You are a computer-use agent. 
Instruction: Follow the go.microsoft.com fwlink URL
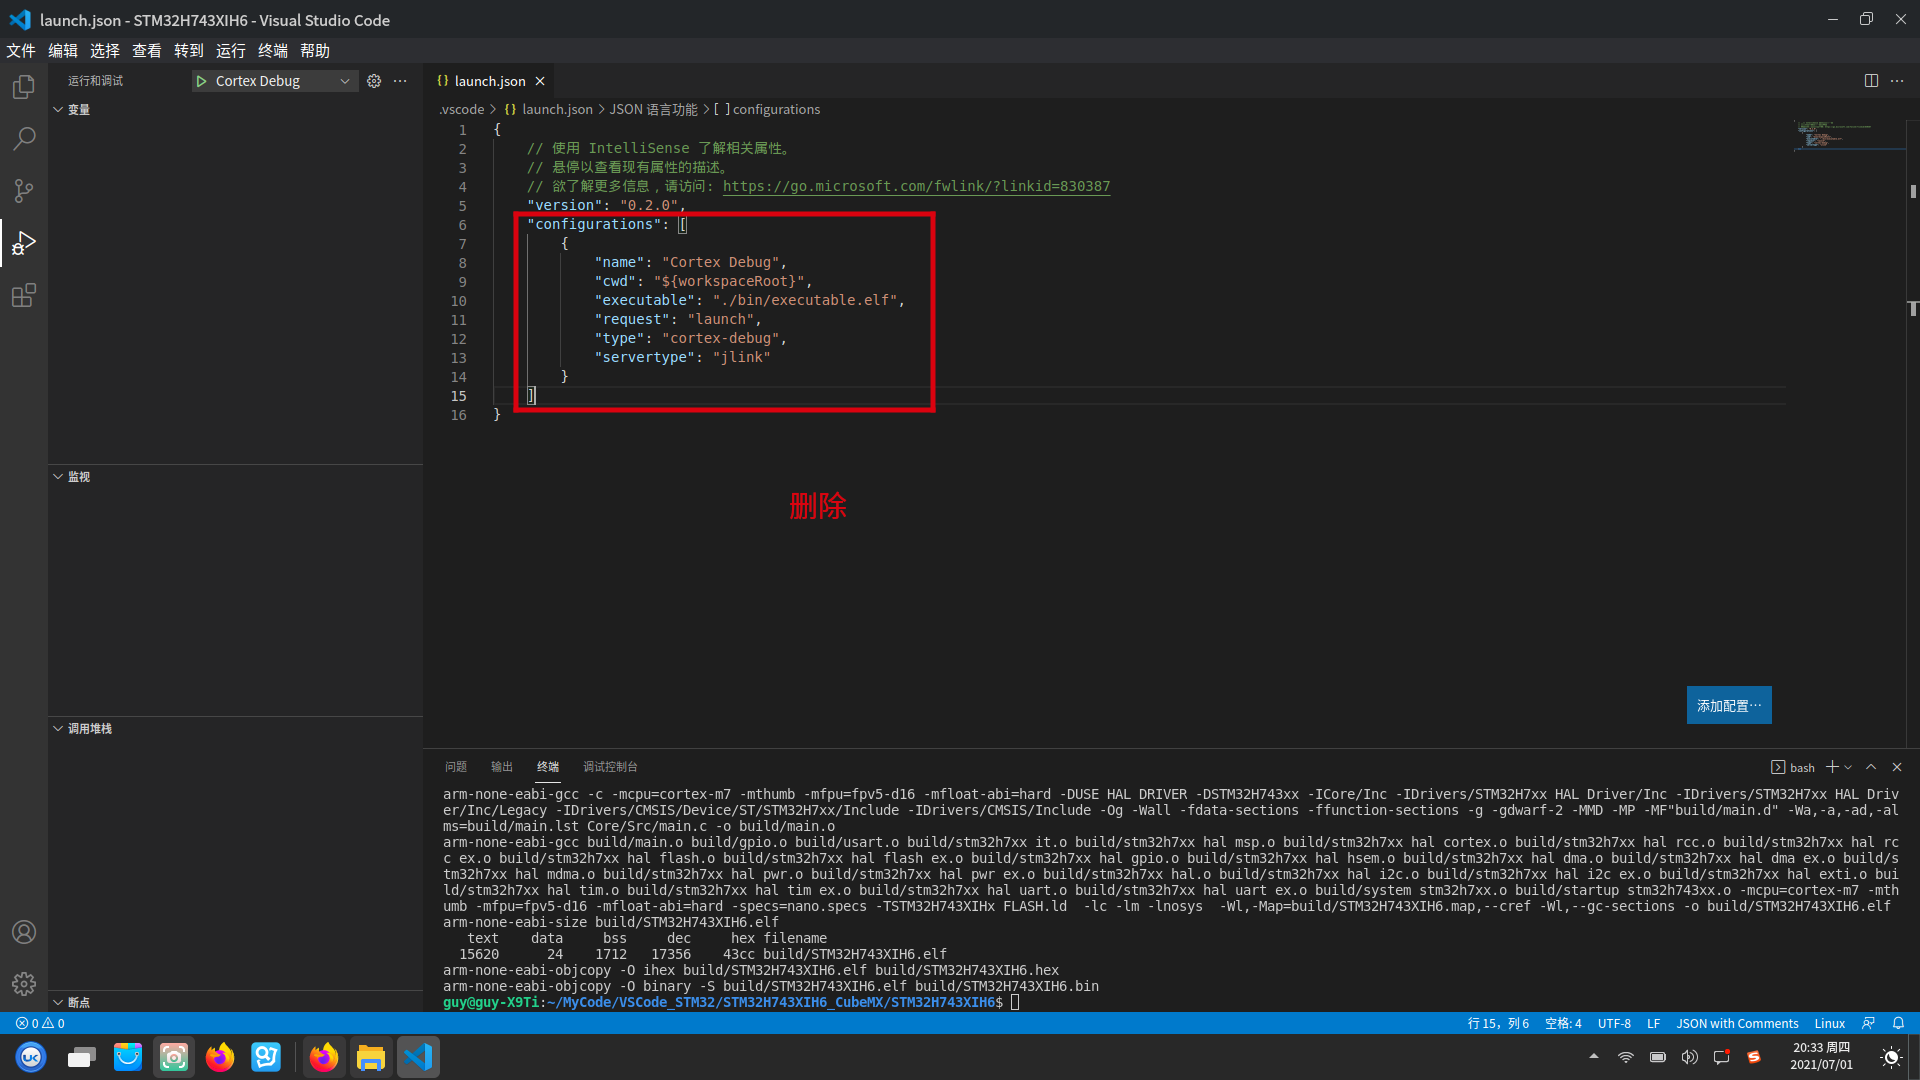click(x=916, y=186)
